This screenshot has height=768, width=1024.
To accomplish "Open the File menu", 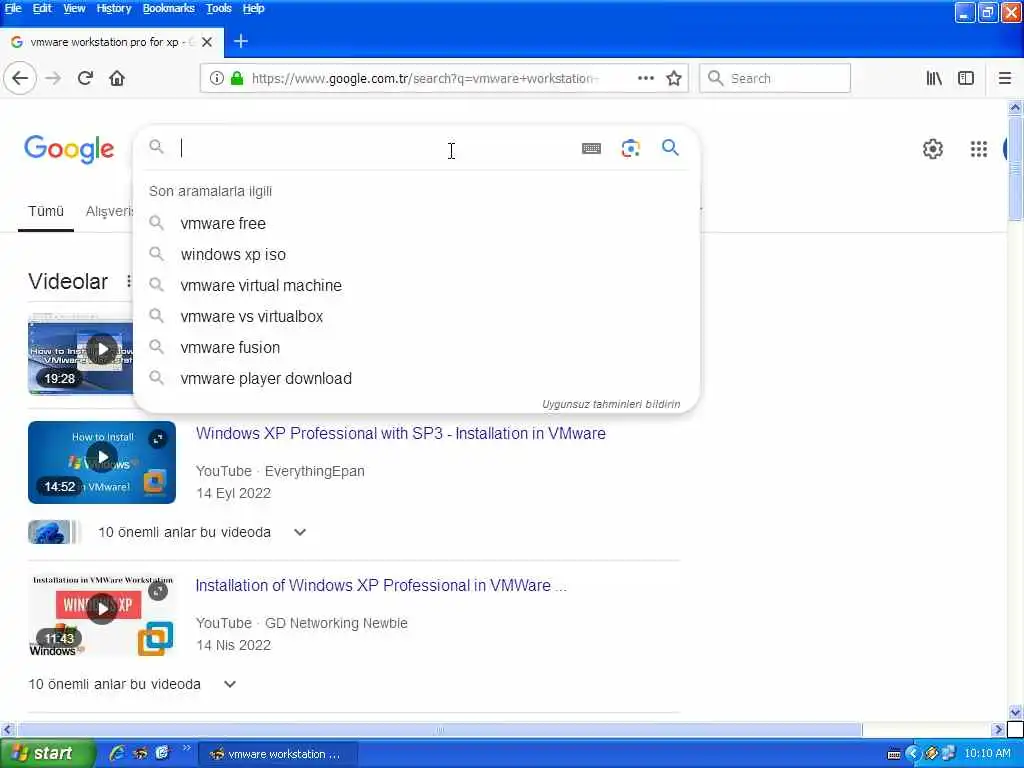I will pos(13,8).
